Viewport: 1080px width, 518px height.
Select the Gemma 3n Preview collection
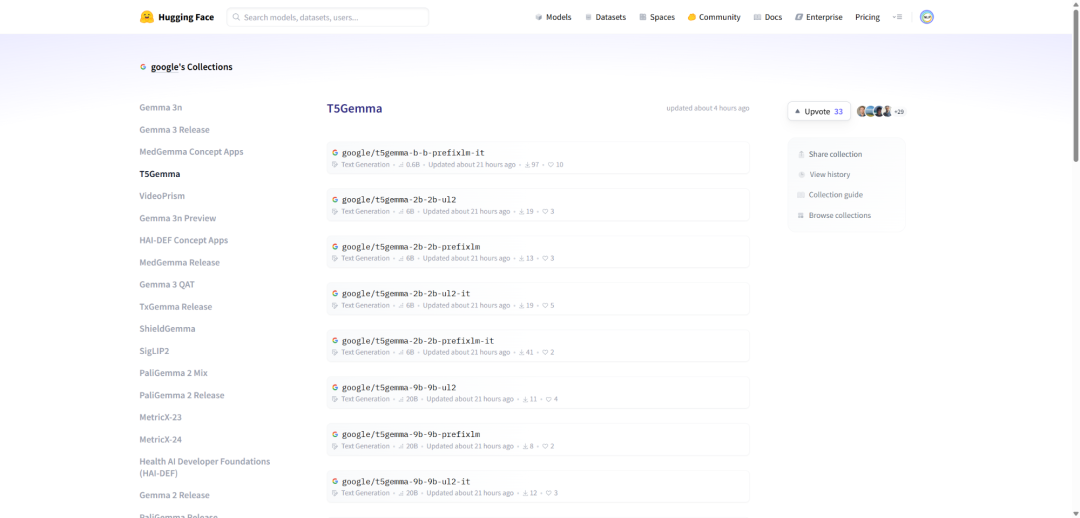click(x=178, y=218)
